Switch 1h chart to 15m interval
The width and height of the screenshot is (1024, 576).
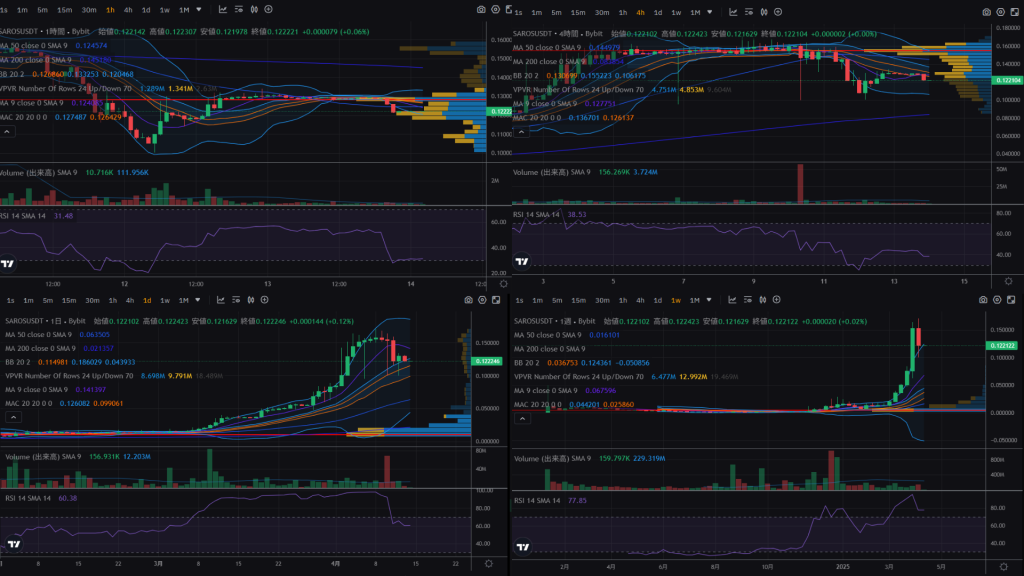point(65,10)
